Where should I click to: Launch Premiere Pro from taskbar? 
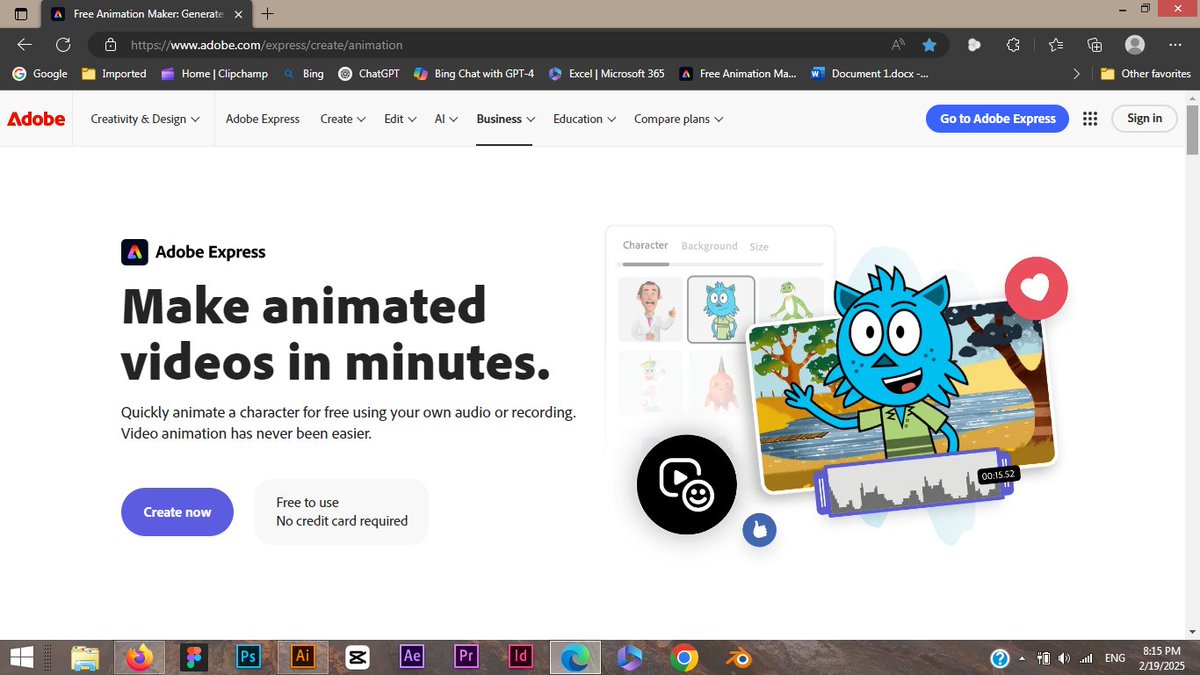[466, 657]
